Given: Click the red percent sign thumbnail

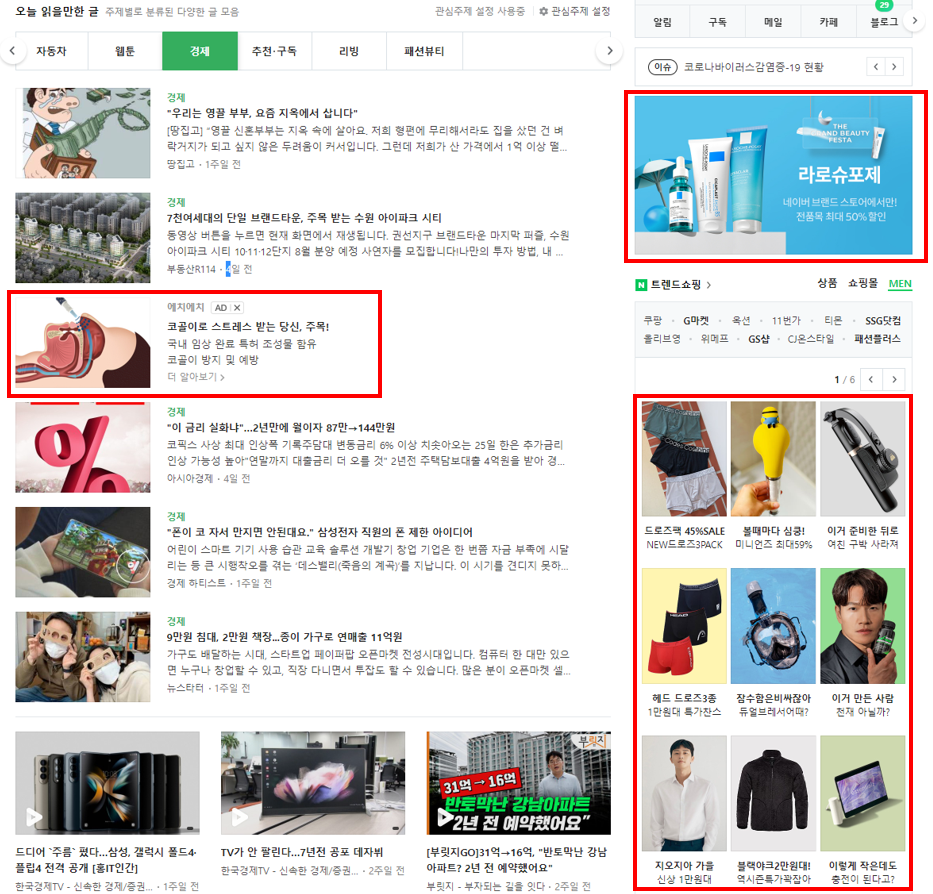Looking at the screenshot, I should (83, 447).
